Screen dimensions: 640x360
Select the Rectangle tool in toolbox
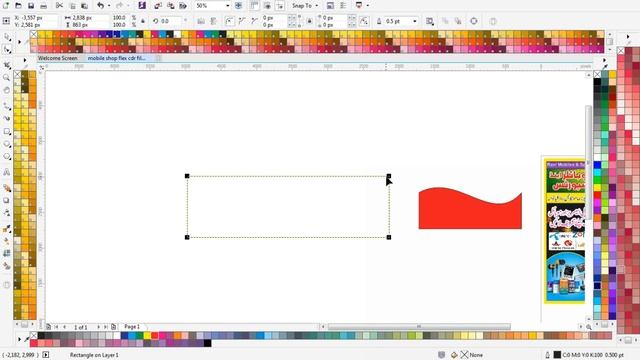click(7, 132)
